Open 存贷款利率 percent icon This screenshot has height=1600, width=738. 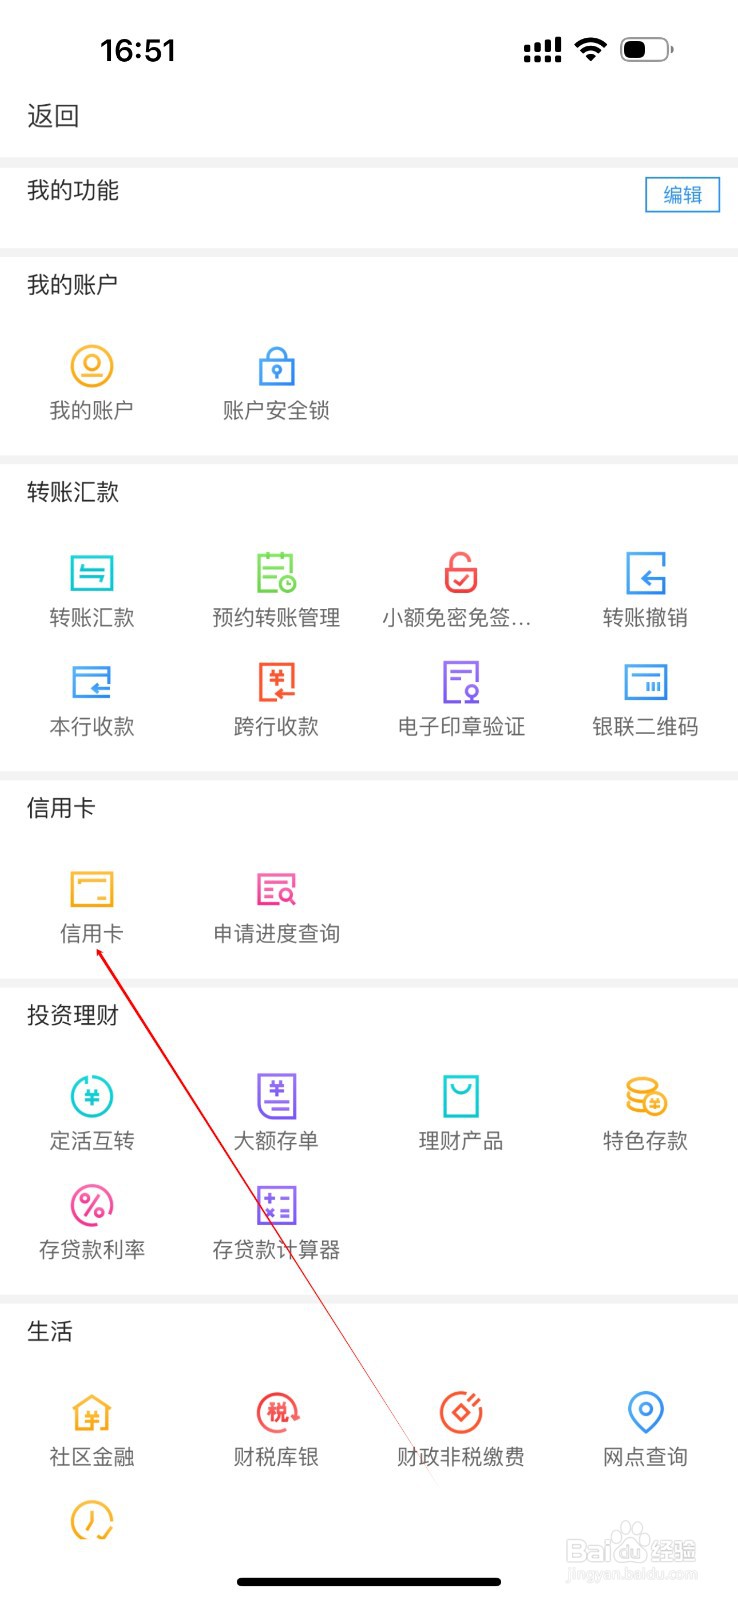tap(92, 1205)
